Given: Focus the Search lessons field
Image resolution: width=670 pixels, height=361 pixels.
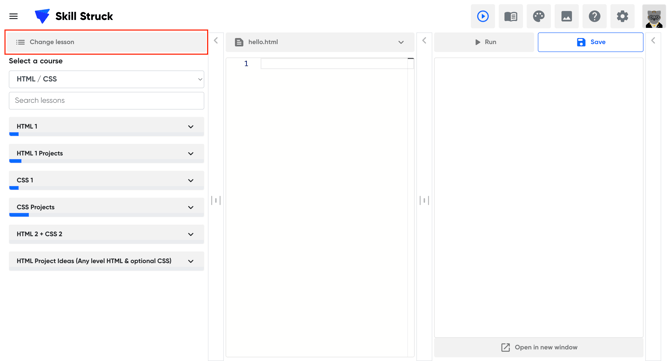Looking at the screenshot, I should coord(106,100).
